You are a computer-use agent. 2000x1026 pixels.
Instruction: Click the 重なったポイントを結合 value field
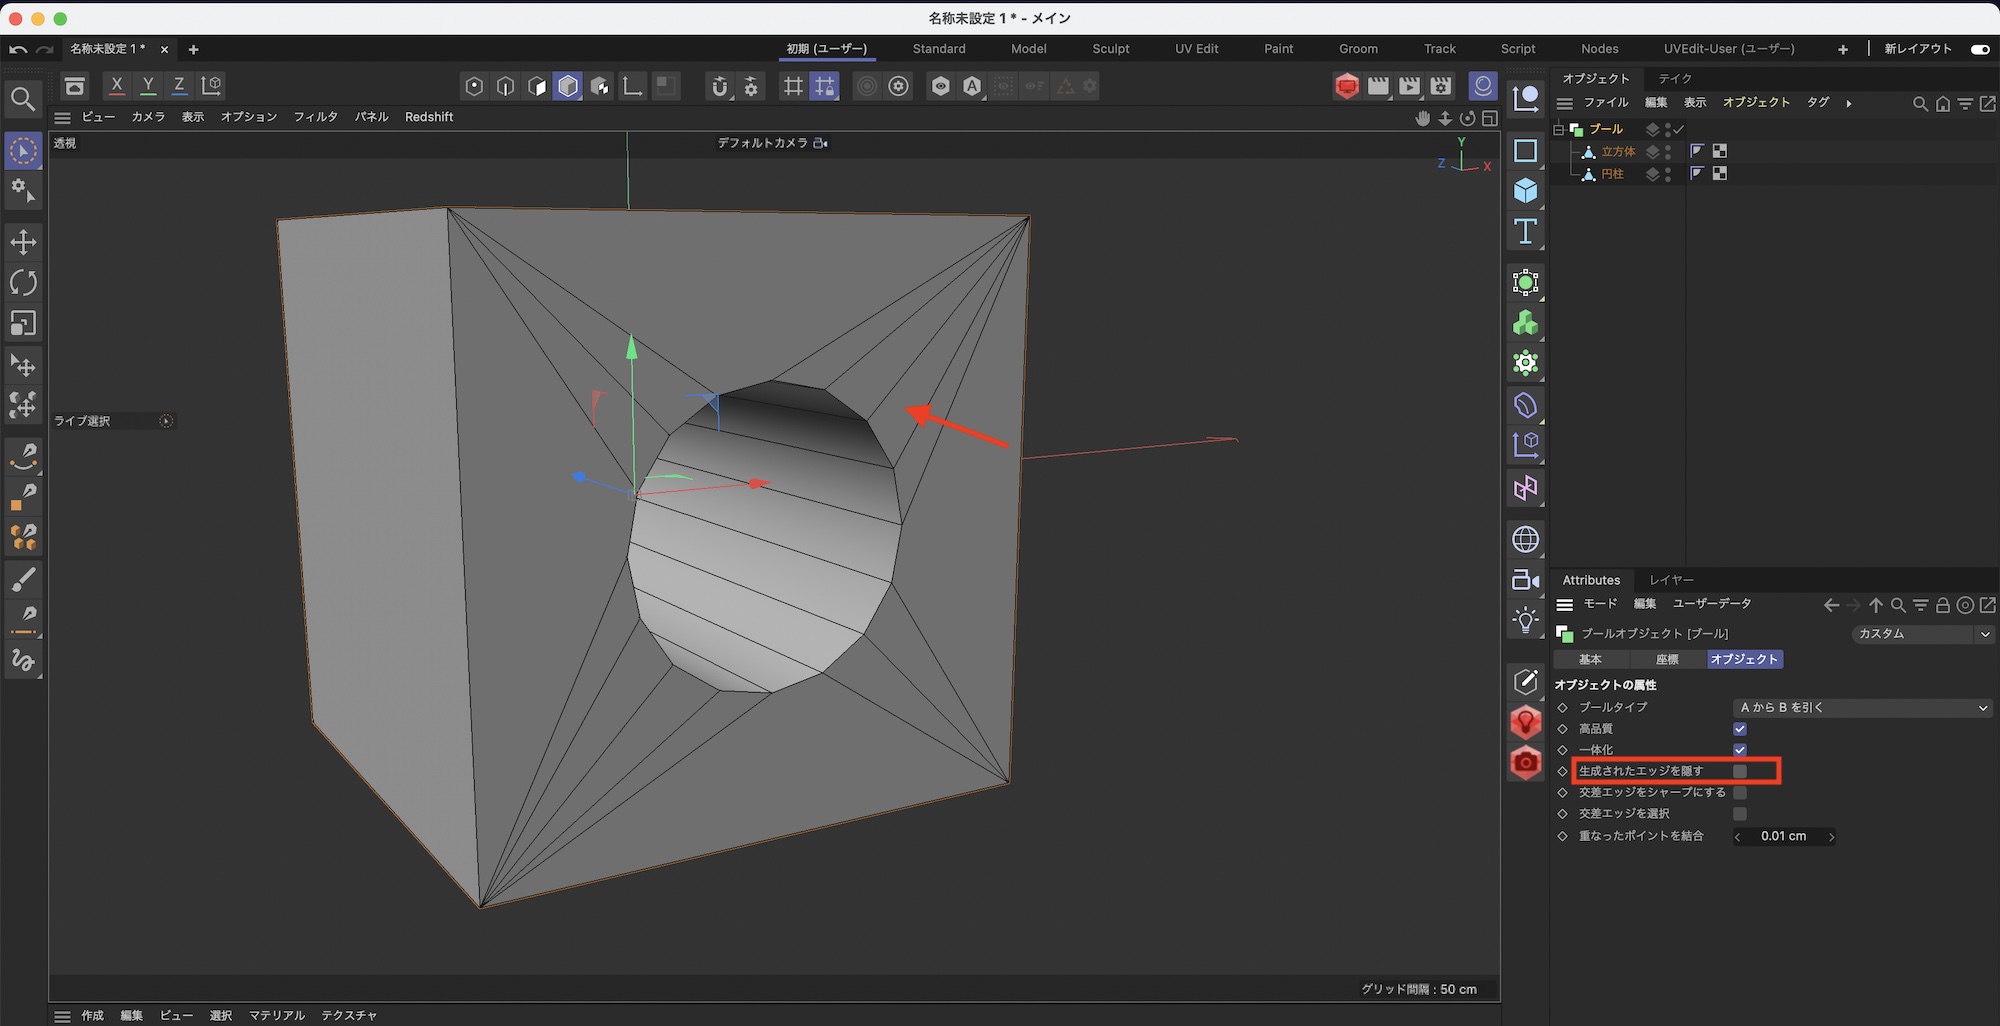(x=1784, y=837)
